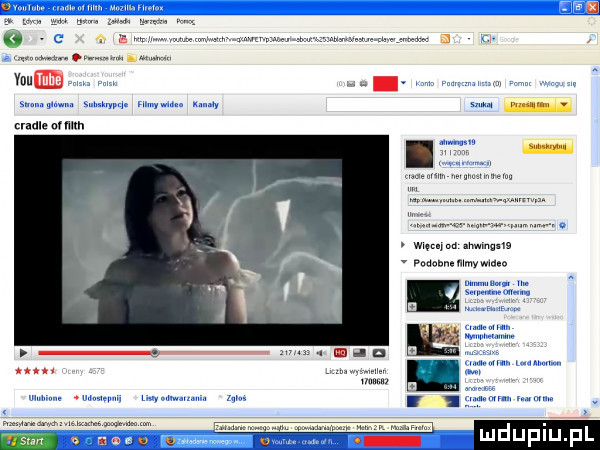Open bookmark star dropdown arrow
This screenshot has height=450, width=600.
point(468,39)
